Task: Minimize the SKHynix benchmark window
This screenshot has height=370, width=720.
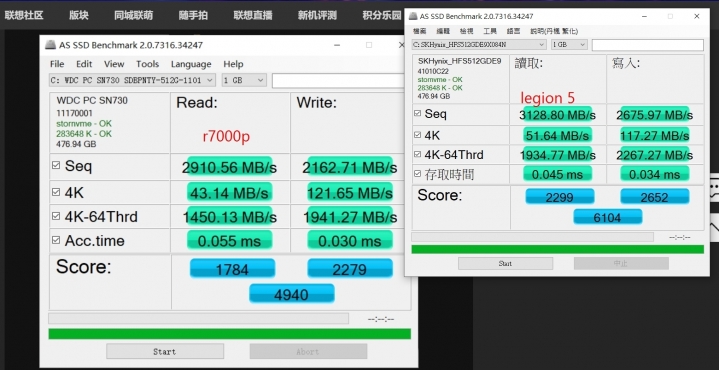Action: [x=645, y=16]
